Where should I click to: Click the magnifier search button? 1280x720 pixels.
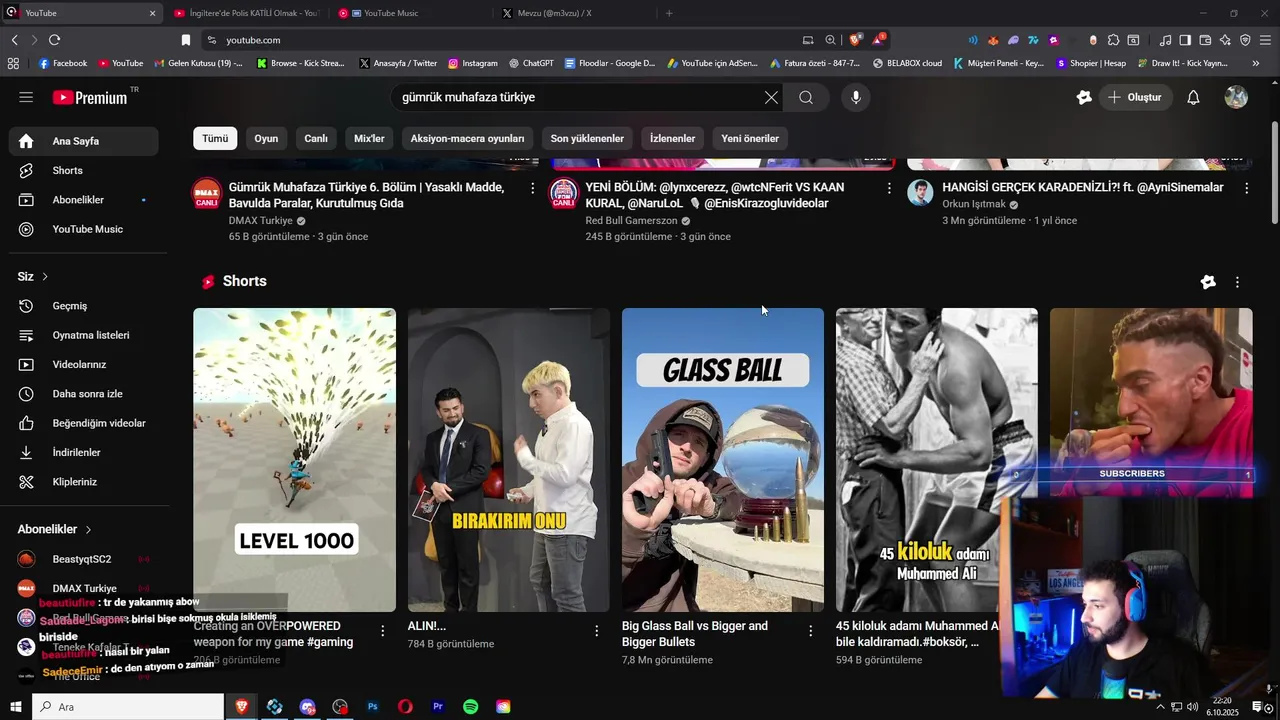[806, 97]
